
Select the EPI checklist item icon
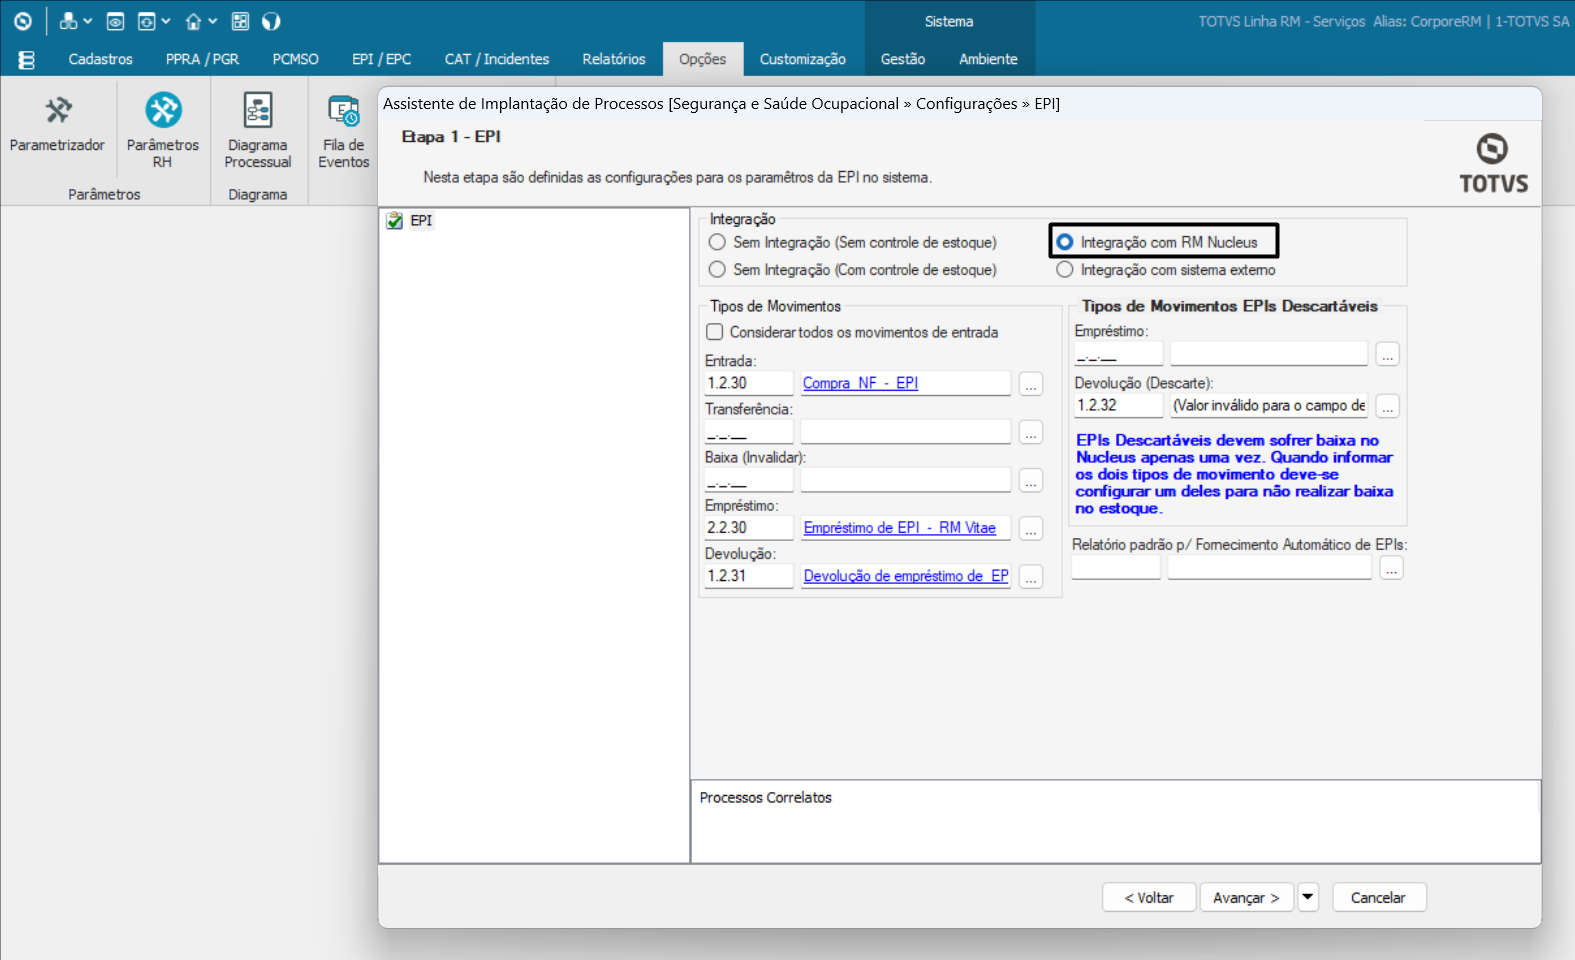click(x=395, y=220)
